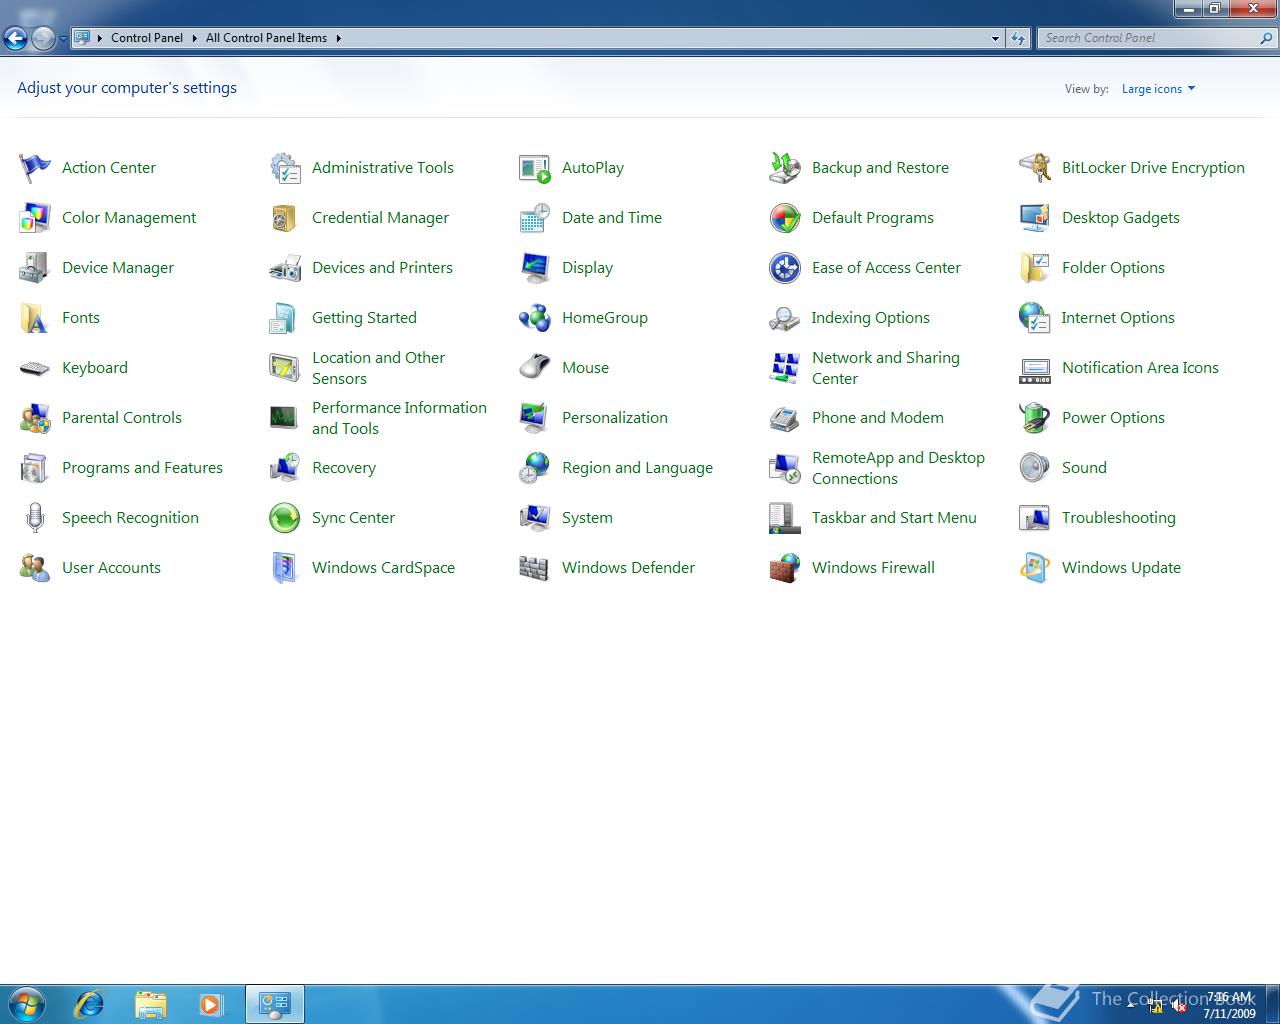Open the Date and Time icon

point(535,218)
